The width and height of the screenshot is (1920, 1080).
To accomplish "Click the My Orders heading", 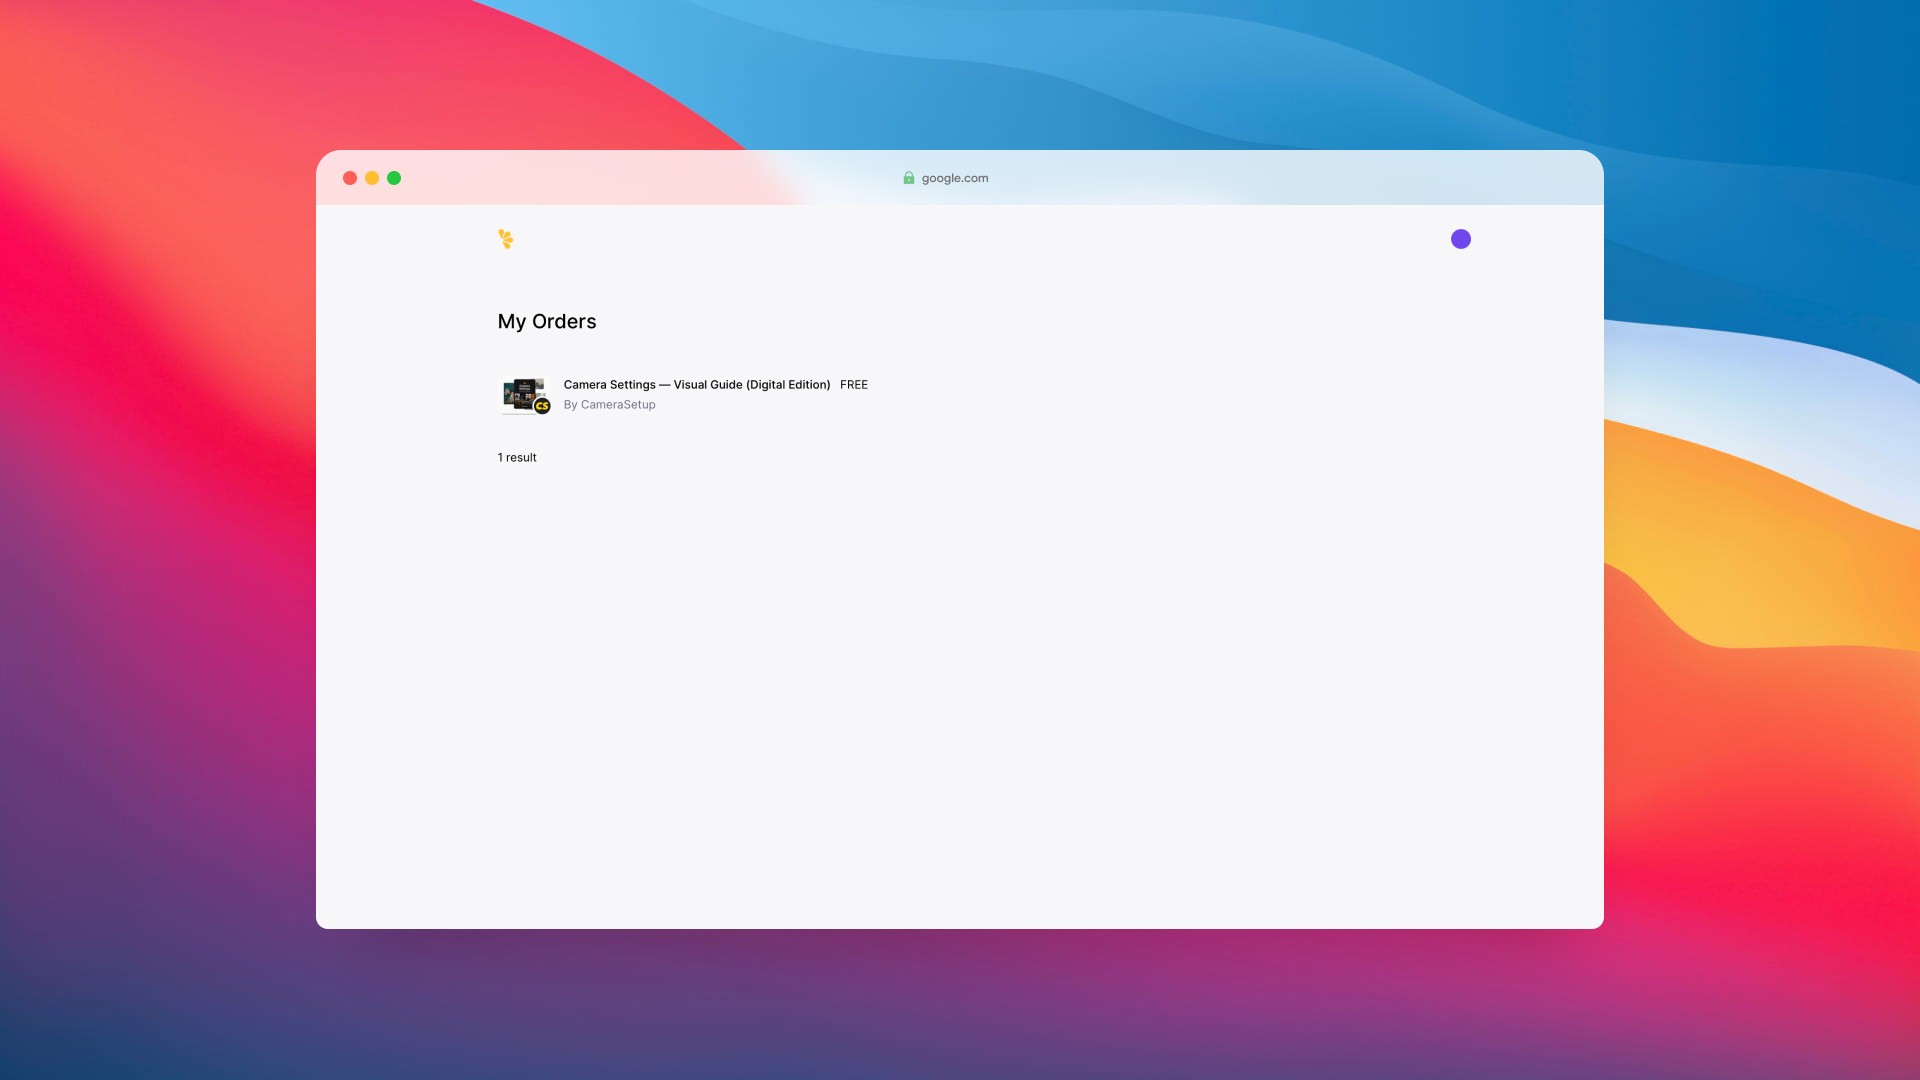I will click(x=547, y=322).
